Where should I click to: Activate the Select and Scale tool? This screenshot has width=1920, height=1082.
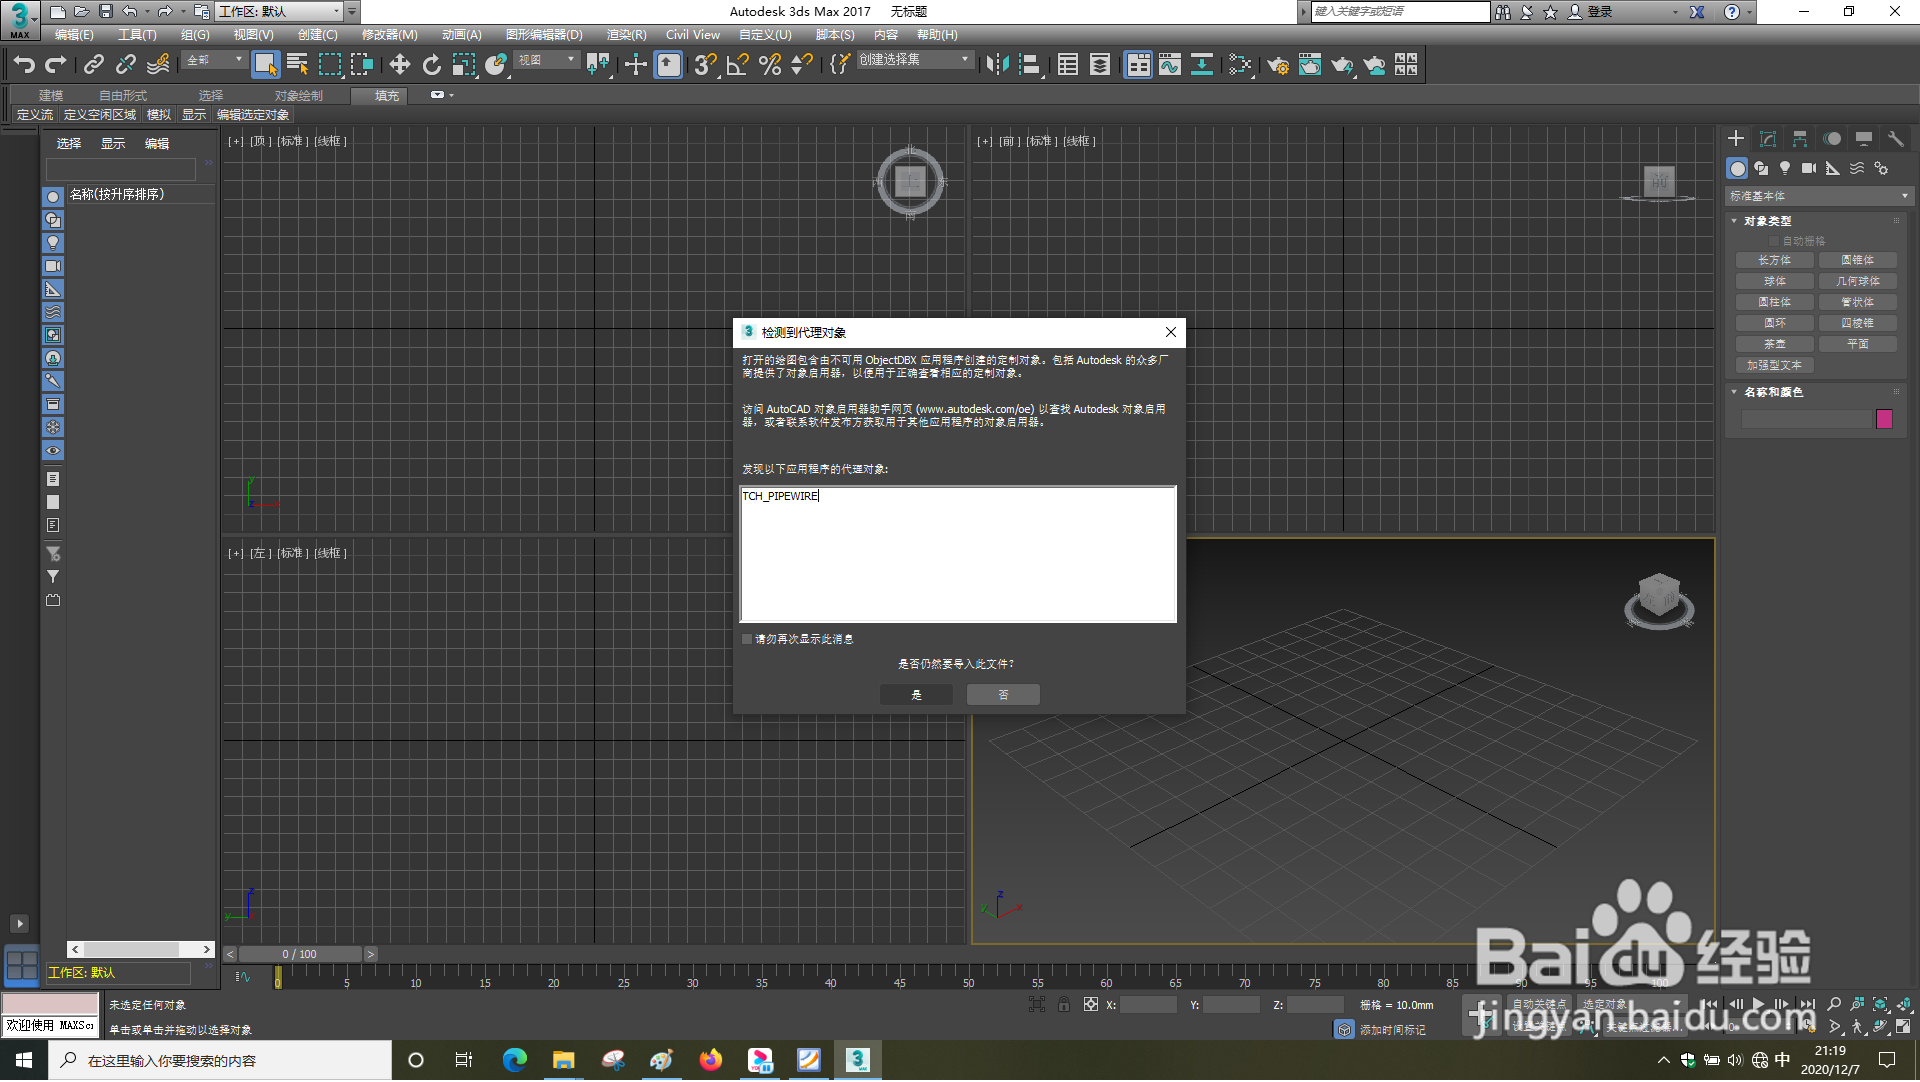coord(464,65)
